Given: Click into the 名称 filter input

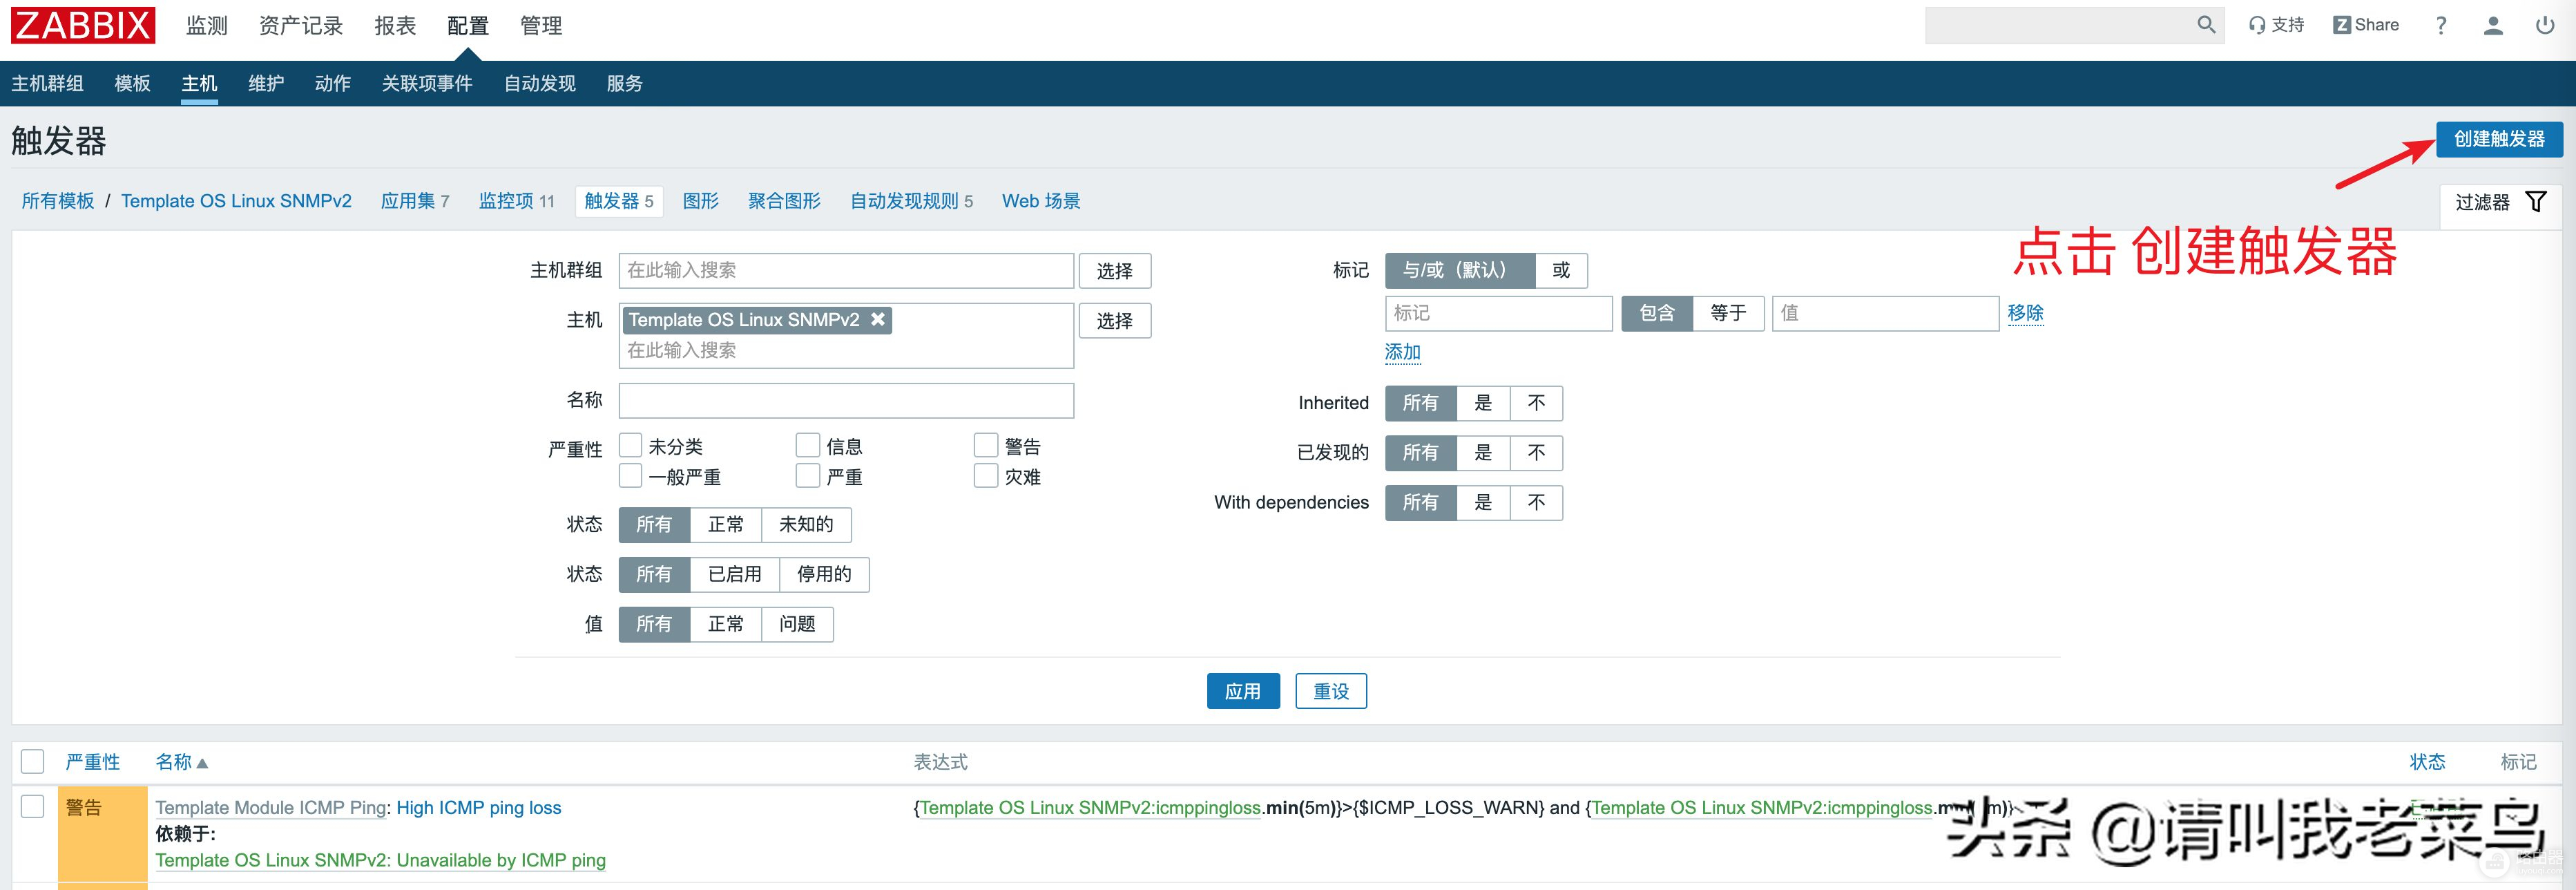Looking at the screenshot, I should (845, 401).
